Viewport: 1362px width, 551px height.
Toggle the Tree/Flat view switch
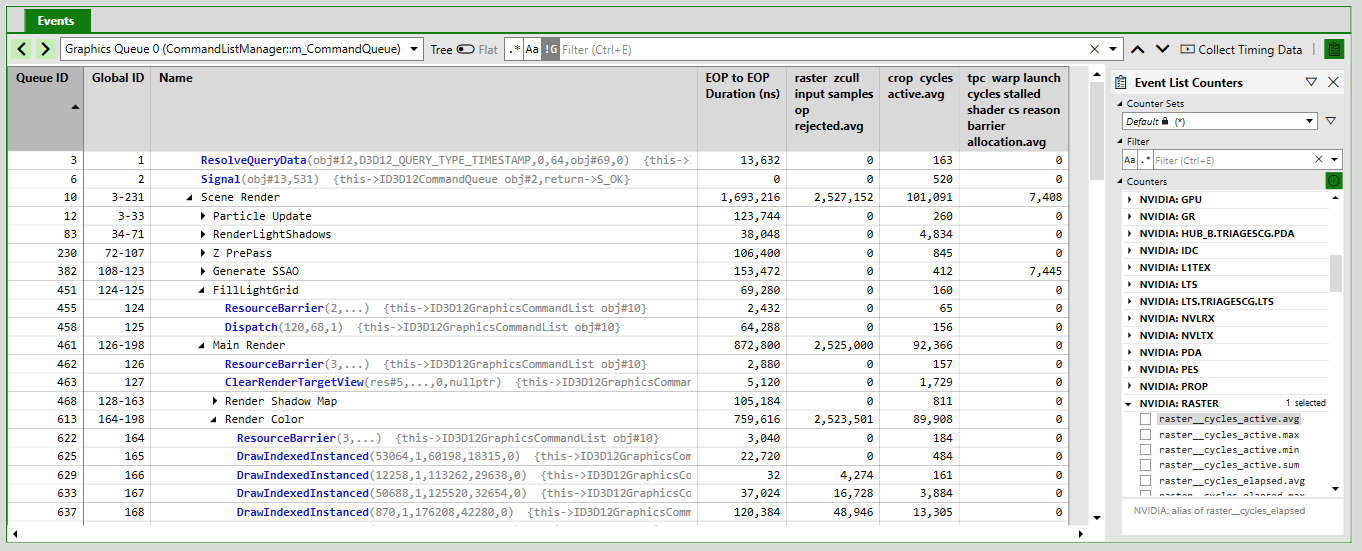(466, 49)
